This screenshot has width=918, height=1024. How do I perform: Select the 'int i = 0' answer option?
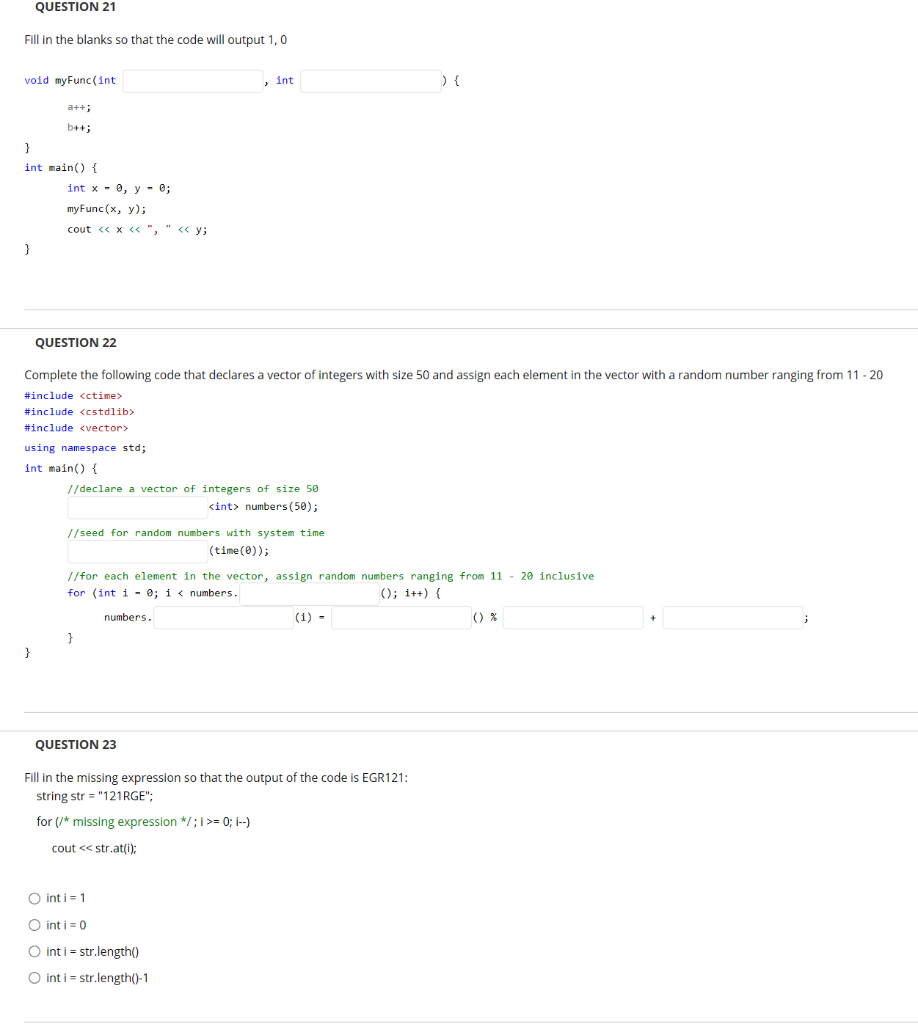pyautogui.click(x=34, y=925)
